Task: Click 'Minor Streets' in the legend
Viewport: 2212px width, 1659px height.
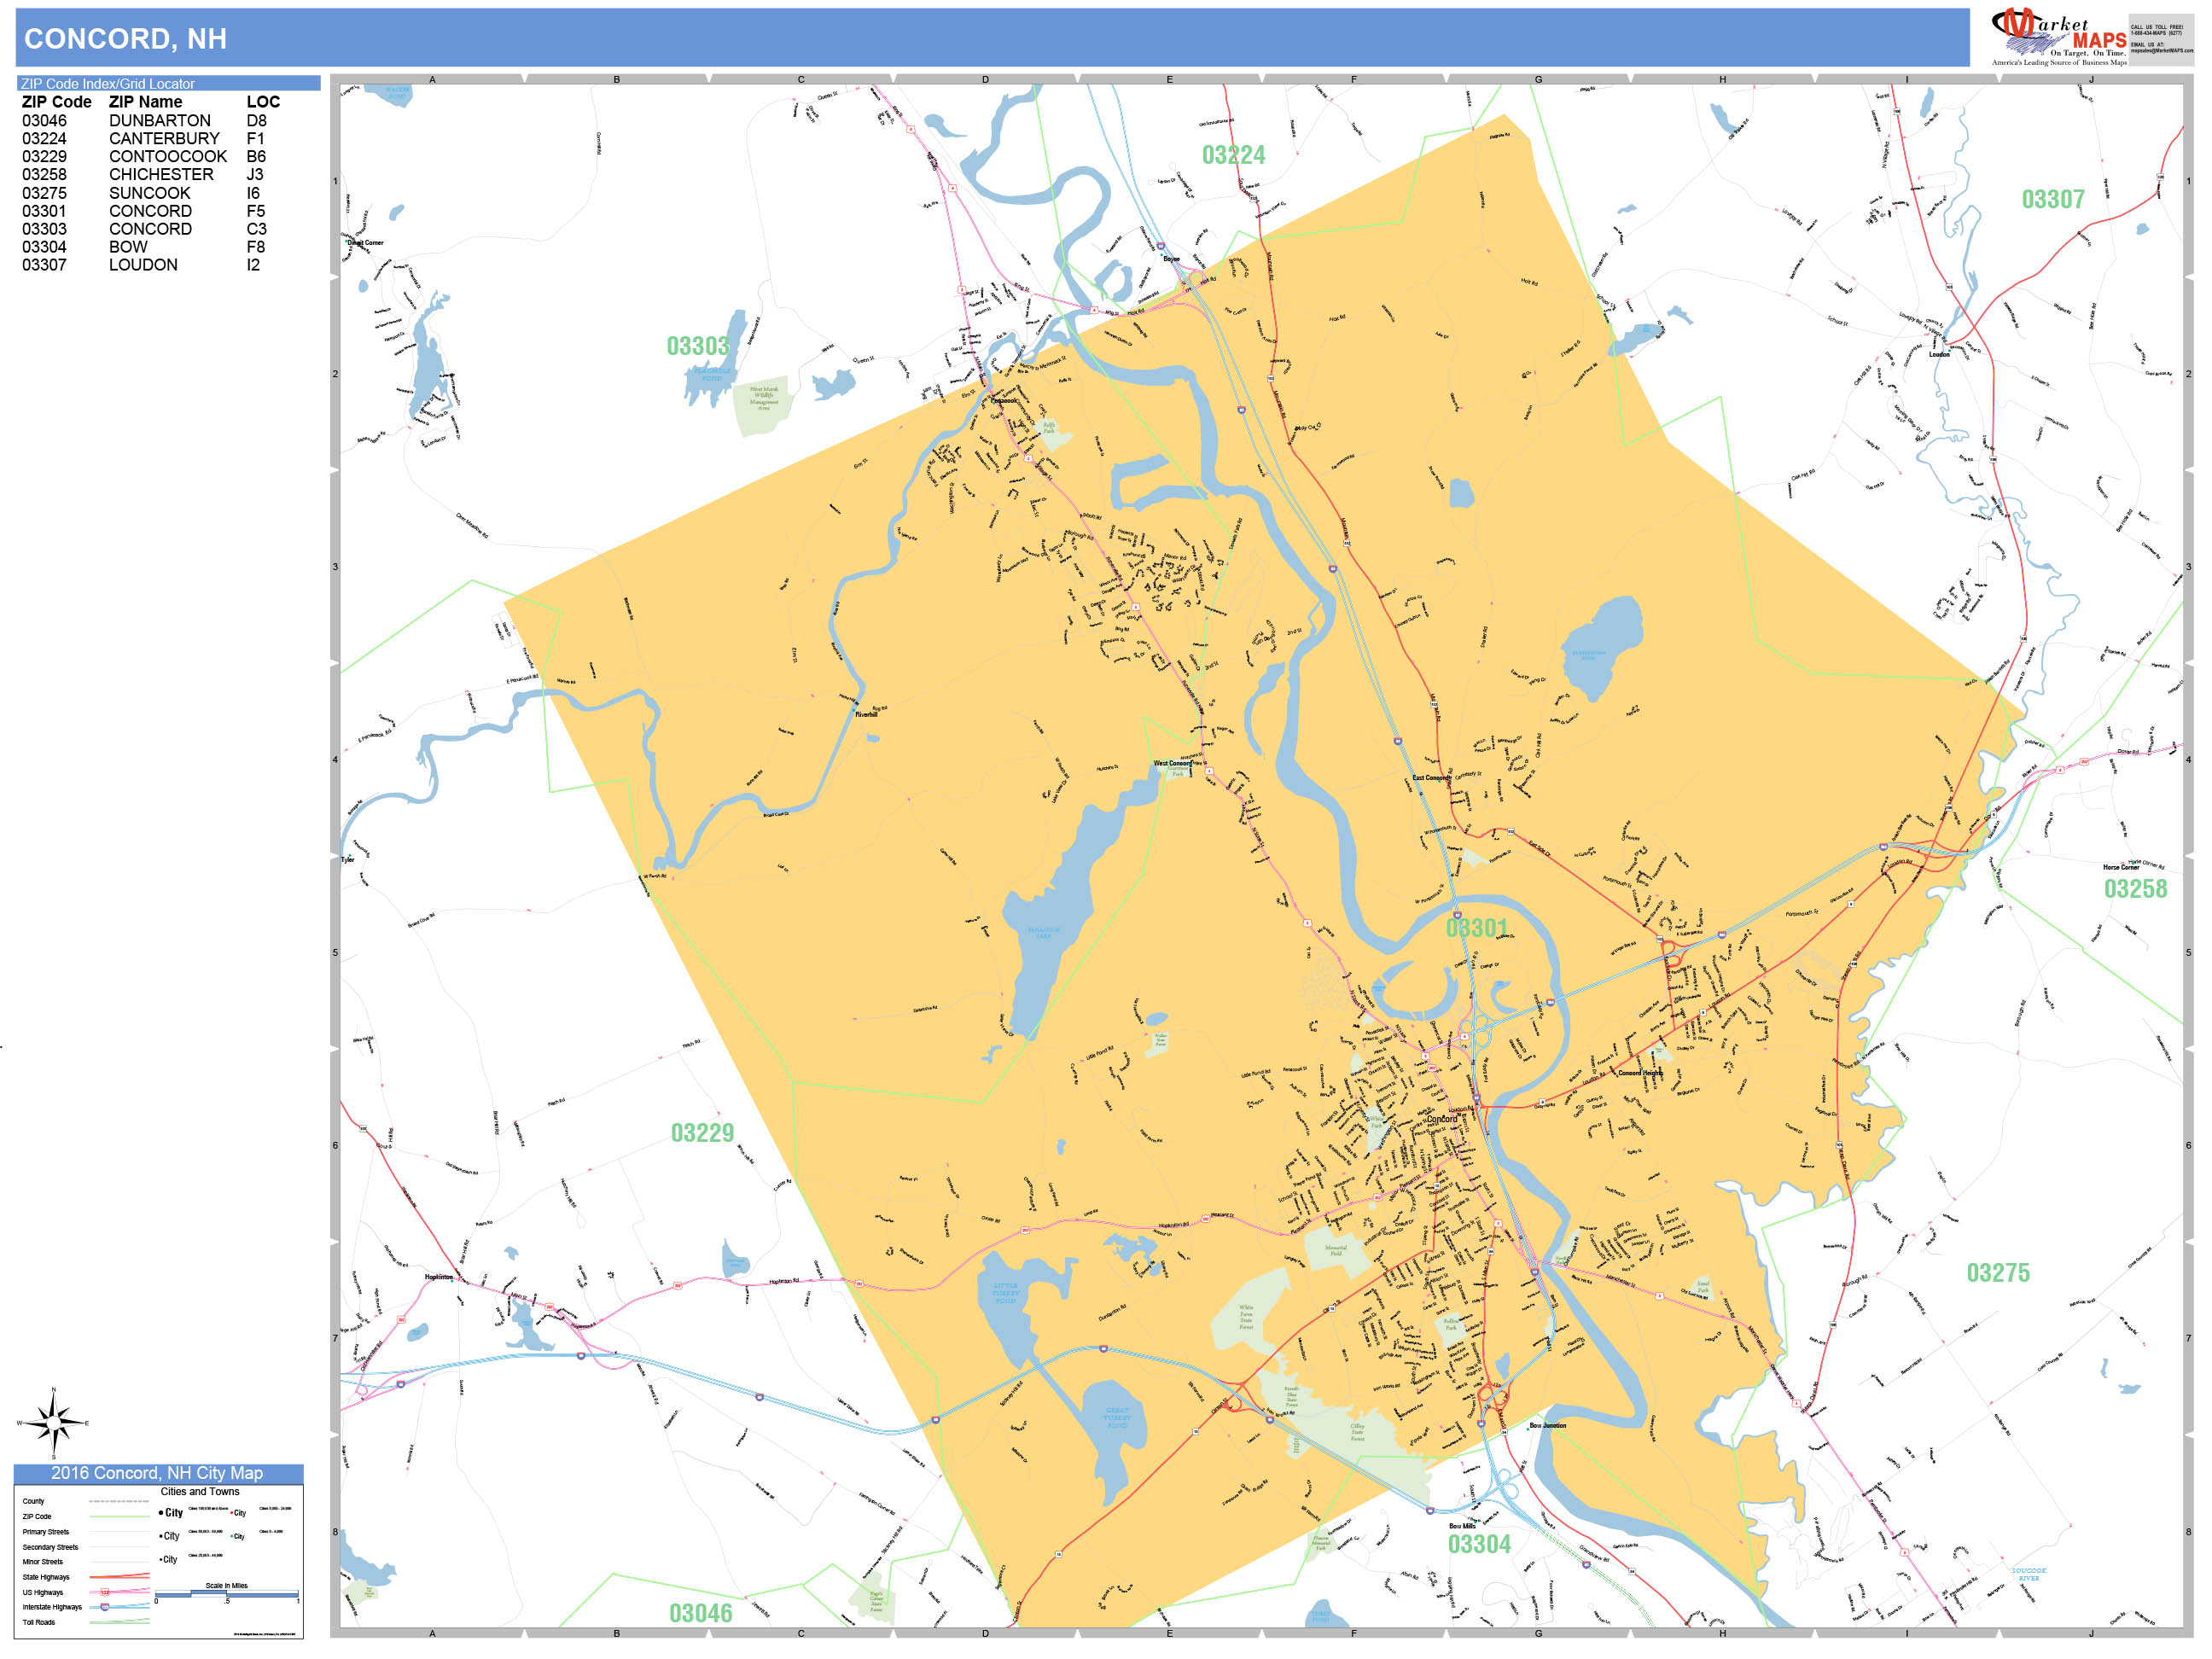Action: pos(43,1562)
